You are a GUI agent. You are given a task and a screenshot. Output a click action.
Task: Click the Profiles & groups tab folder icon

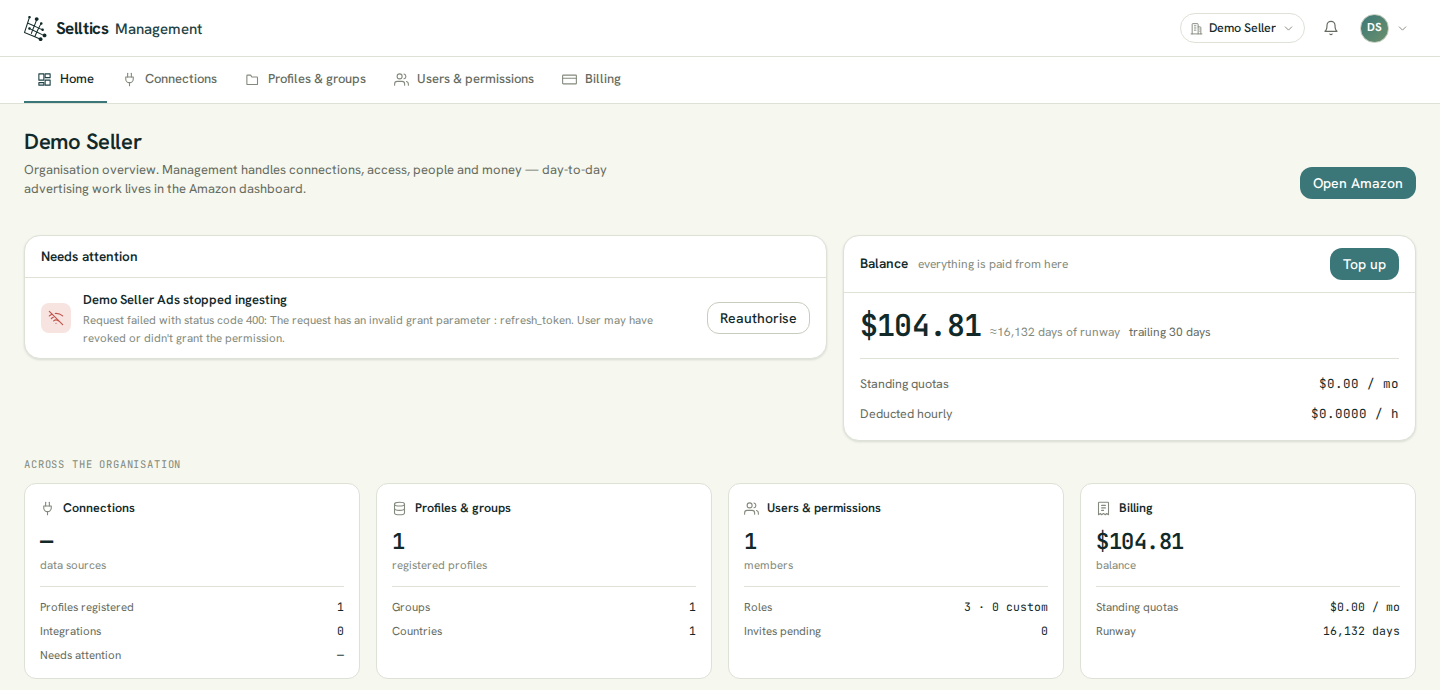[252, 79]
